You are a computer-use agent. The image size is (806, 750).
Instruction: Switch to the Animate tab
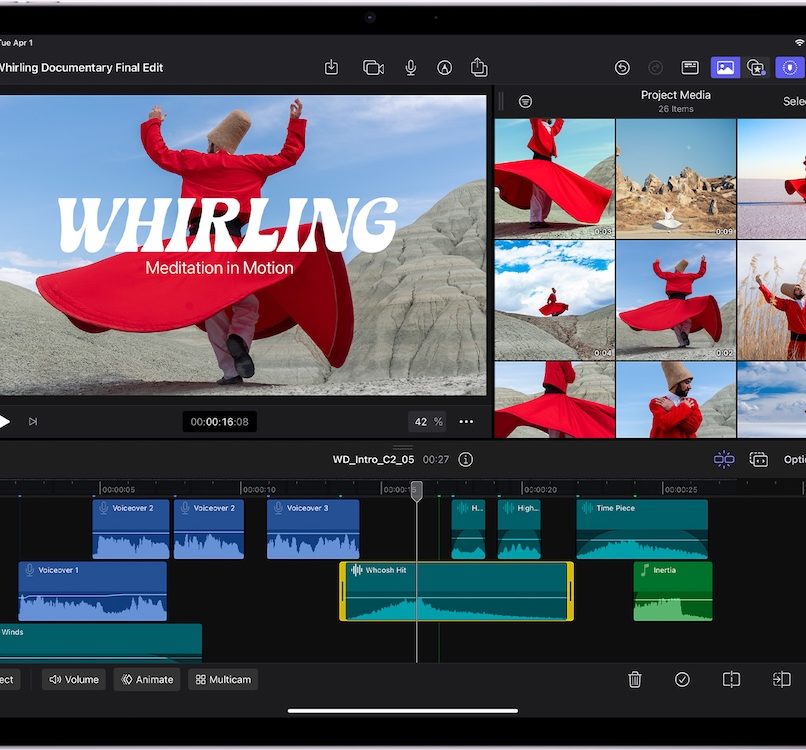[147, 680]
